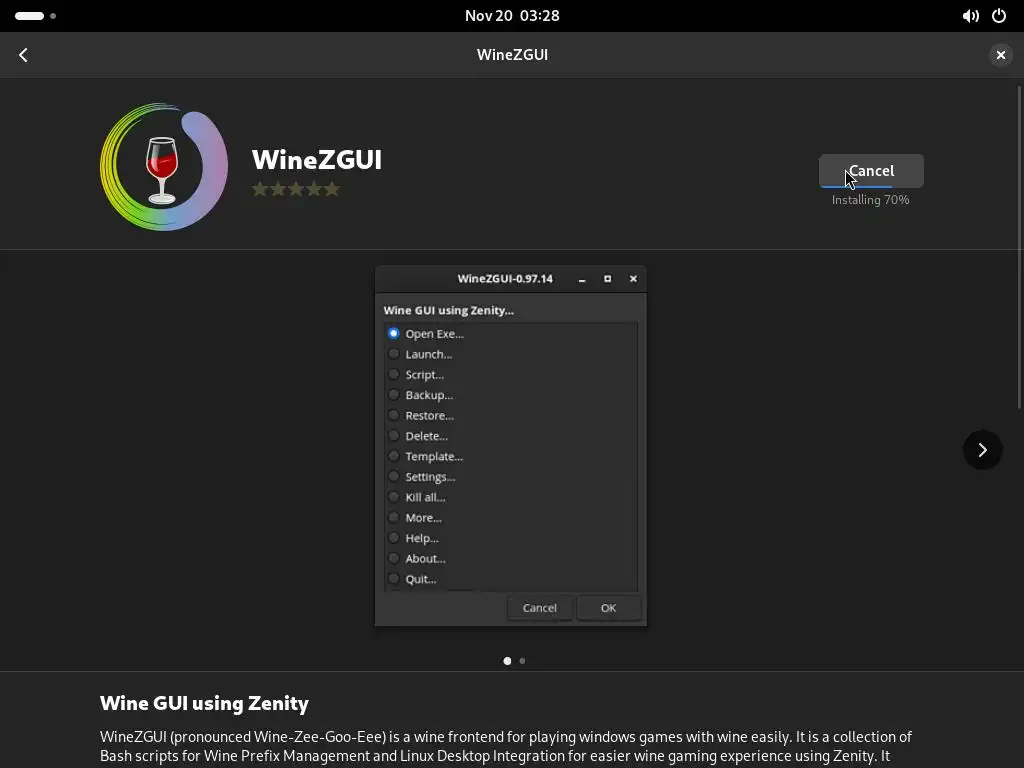Click the WineZGUI wine glass logo
The image size is (1024, 768).
coord(164,167)
